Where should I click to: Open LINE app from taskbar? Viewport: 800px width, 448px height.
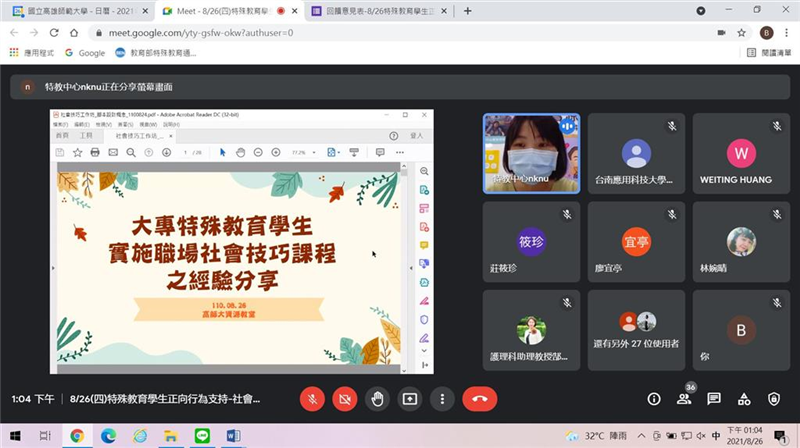[x=202, y=436]
